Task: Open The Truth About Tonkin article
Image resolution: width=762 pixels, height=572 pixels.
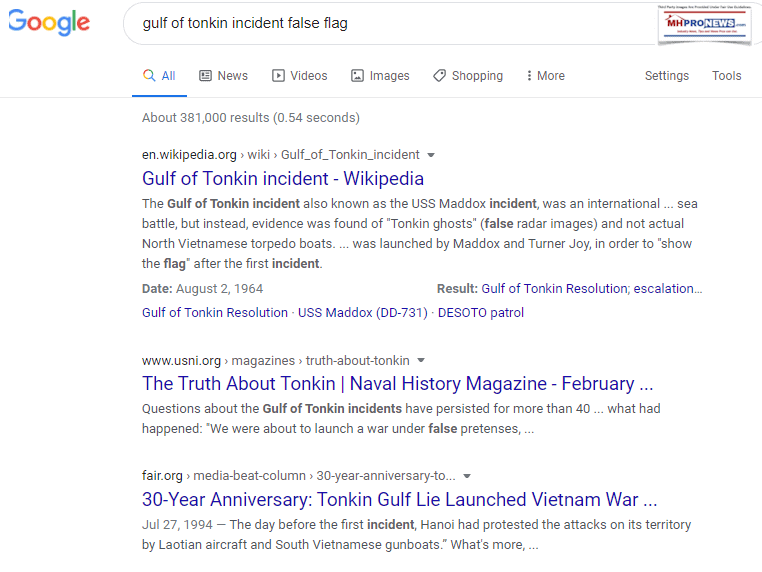Action: [x=397, y=384]
